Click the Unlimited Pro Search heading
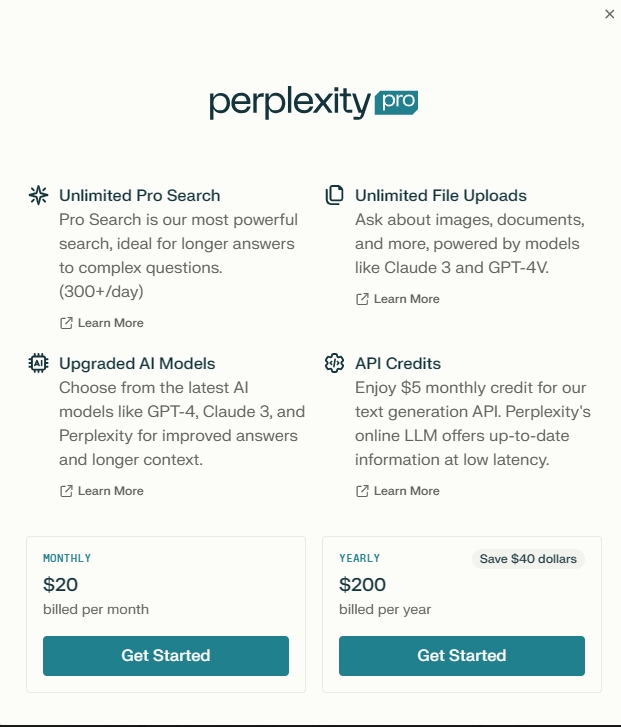This screenshot has height=727, width=621. coord(139,195)
